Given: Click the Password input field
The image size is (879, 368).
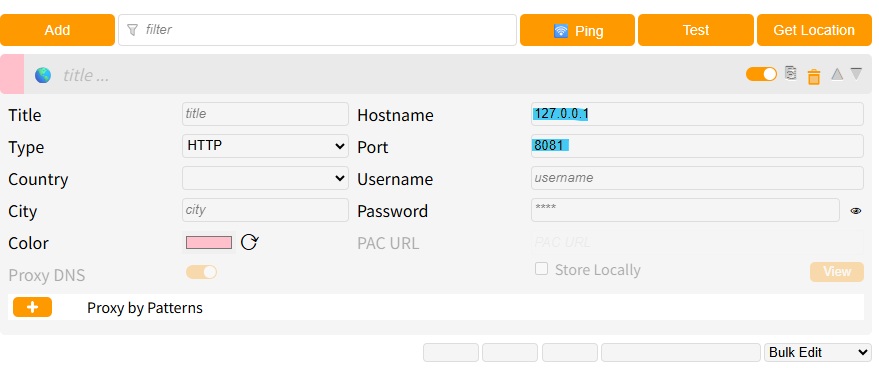Looking at the screenshot, I should point(685,210).
